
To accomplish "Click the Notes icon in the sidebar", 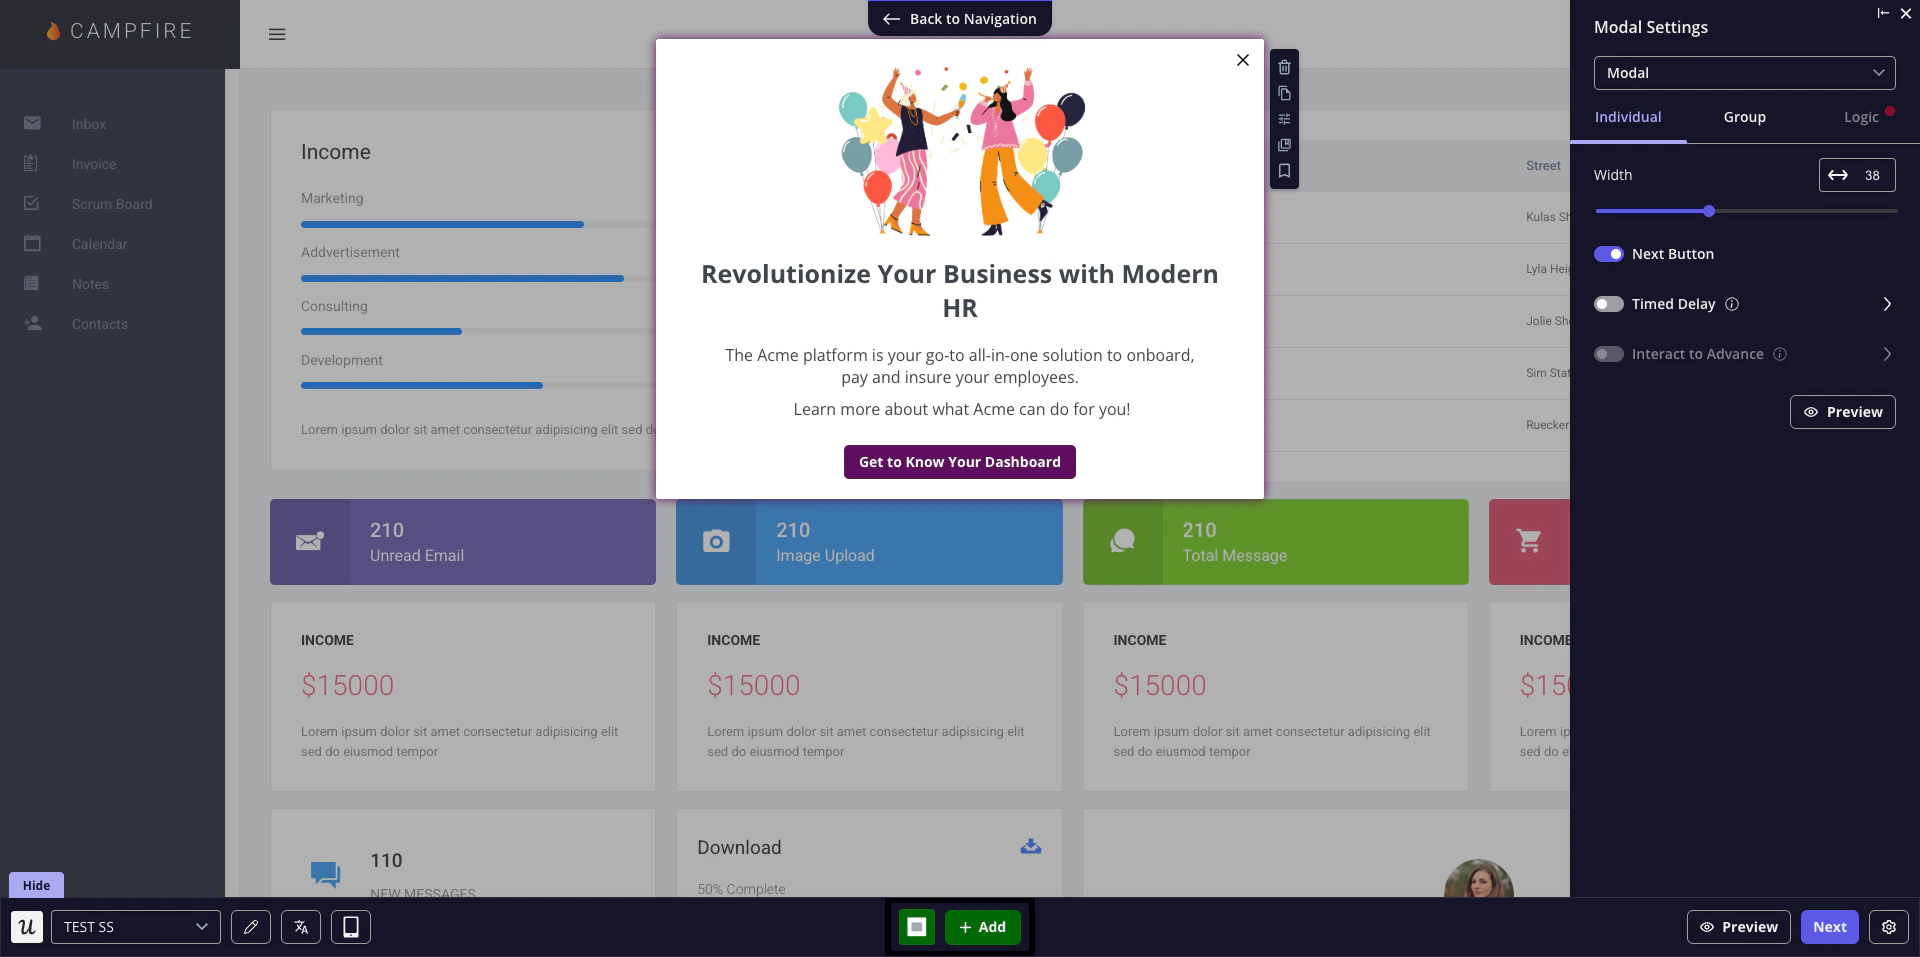I will click(x=32, y=283).
